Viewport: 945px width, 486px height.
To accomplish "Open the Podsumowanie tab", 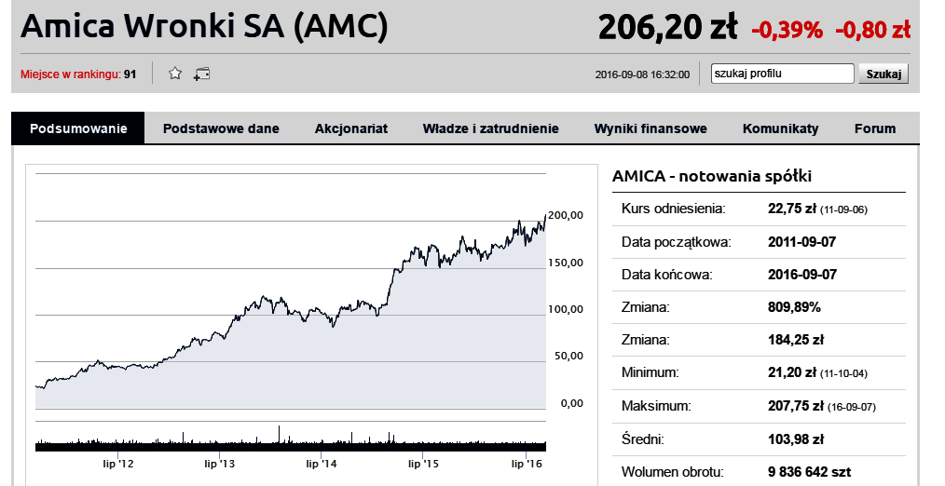I will 78,128.
